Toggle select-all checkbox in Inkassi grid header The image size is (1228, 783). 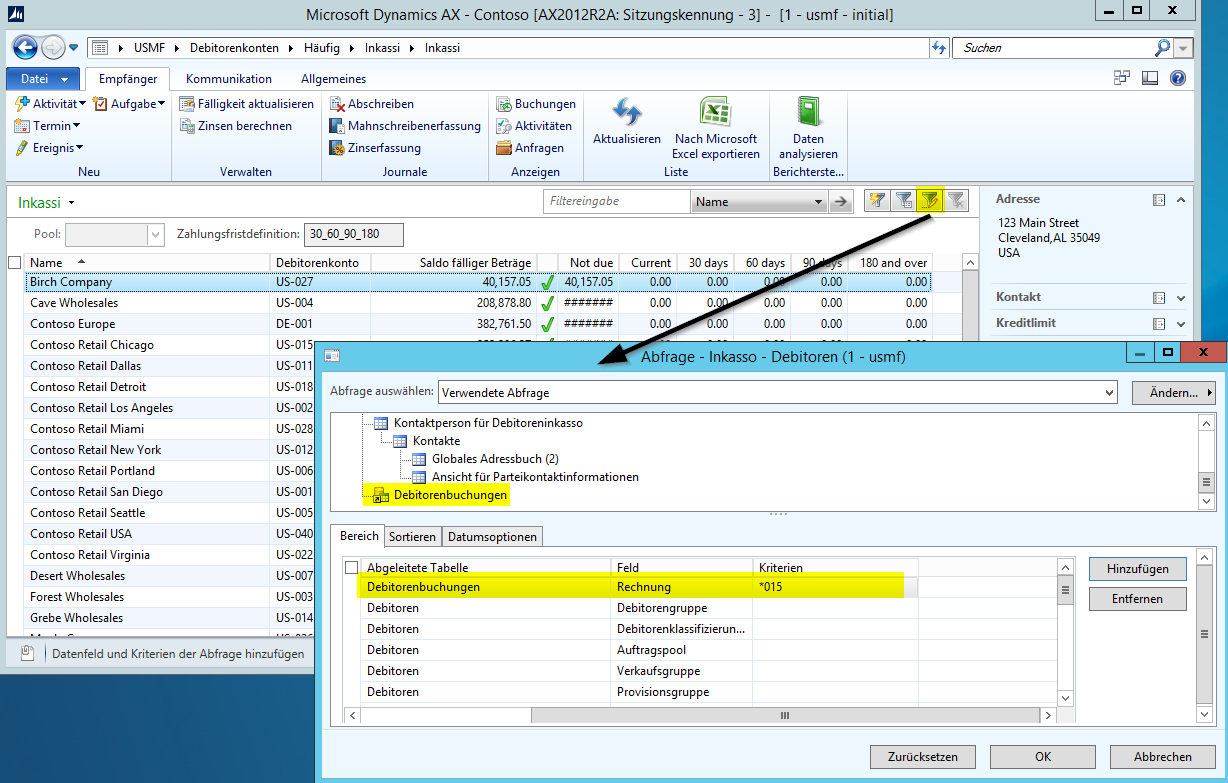coord(14,263)
